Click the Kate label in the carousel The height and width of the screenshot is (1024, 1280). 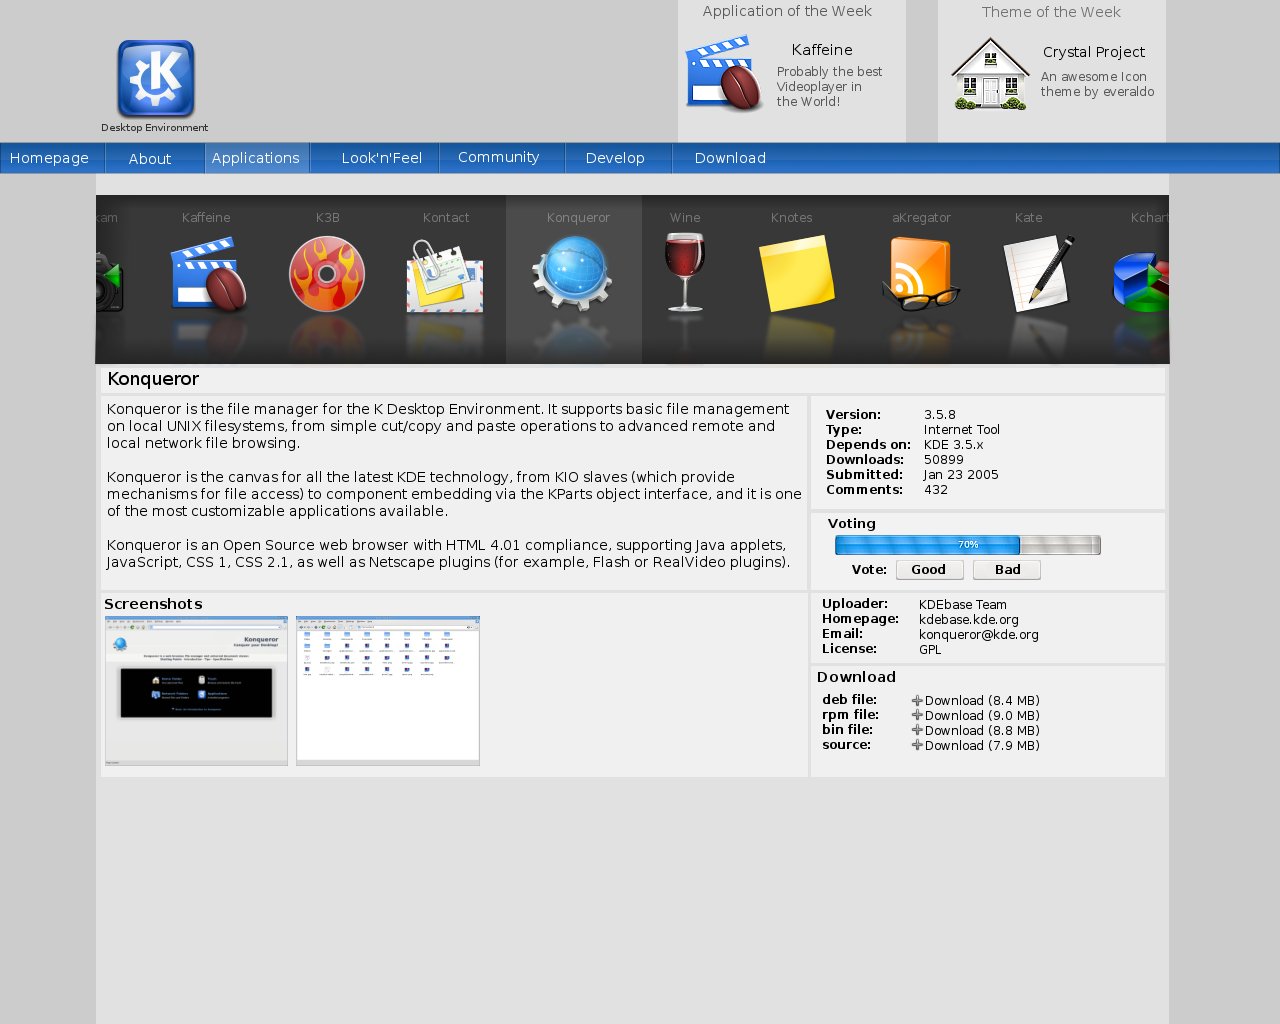point(1029,218)
